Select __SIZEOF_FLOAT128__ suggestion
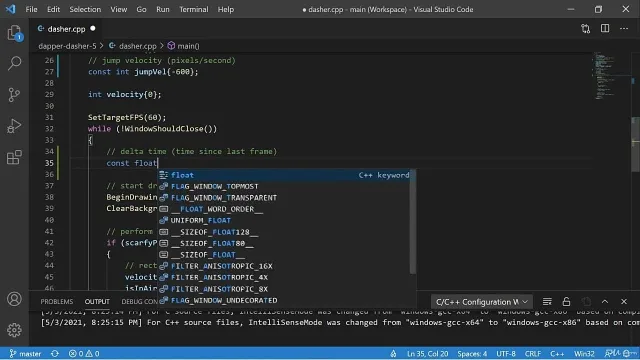This screenshot has height=360, width=640. [284, 232]
